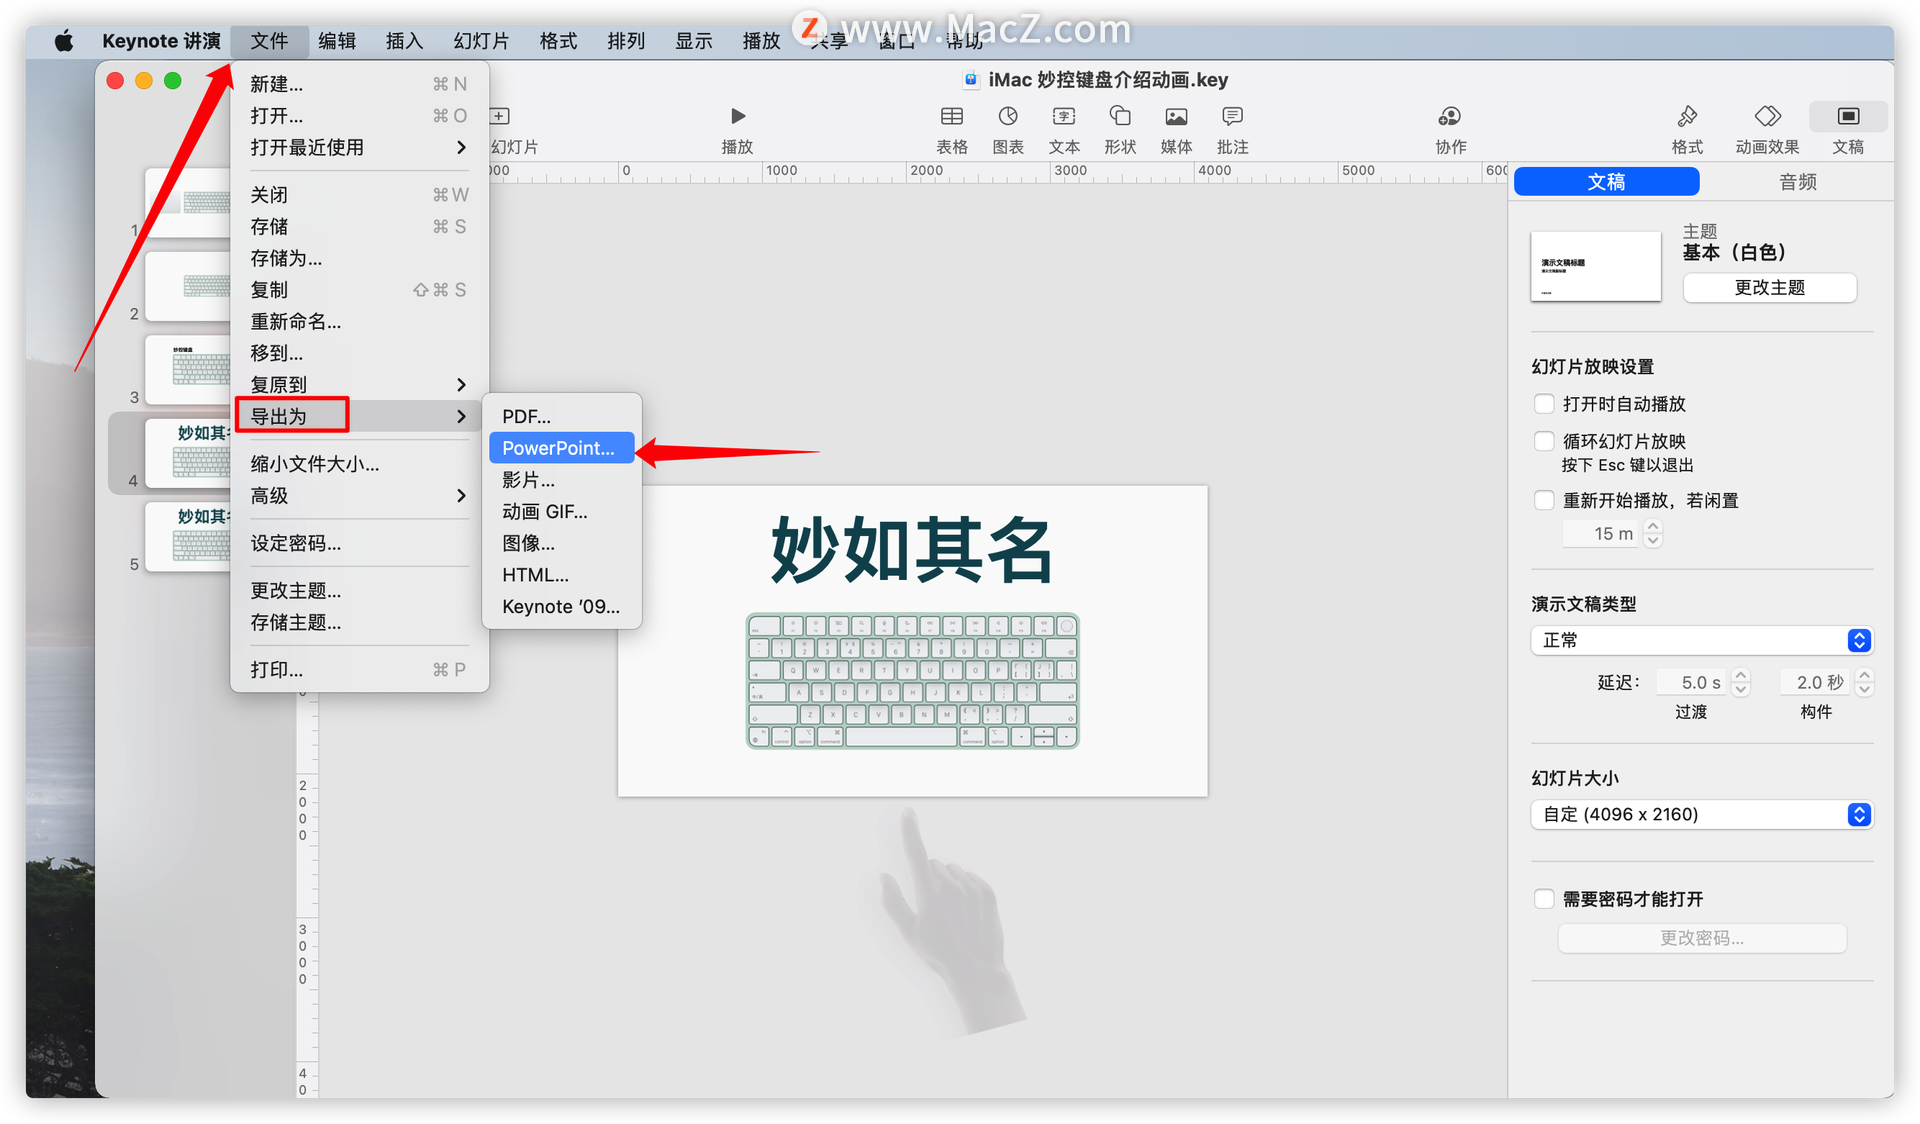Viewport: 1920px width, 1124px height.
Task: Open 演示文稿类型 dropdown showing 正常
Action: [x=1701, y=640]
